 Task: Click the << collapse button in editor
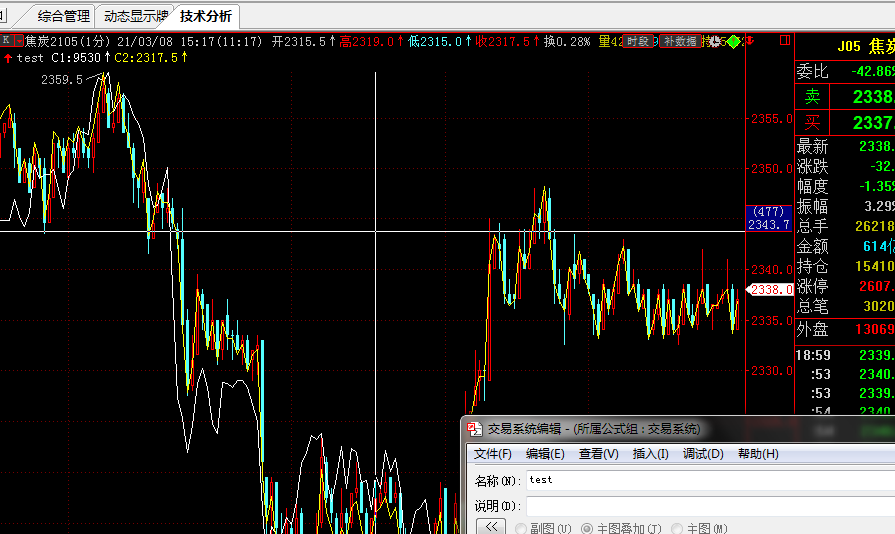491,527
